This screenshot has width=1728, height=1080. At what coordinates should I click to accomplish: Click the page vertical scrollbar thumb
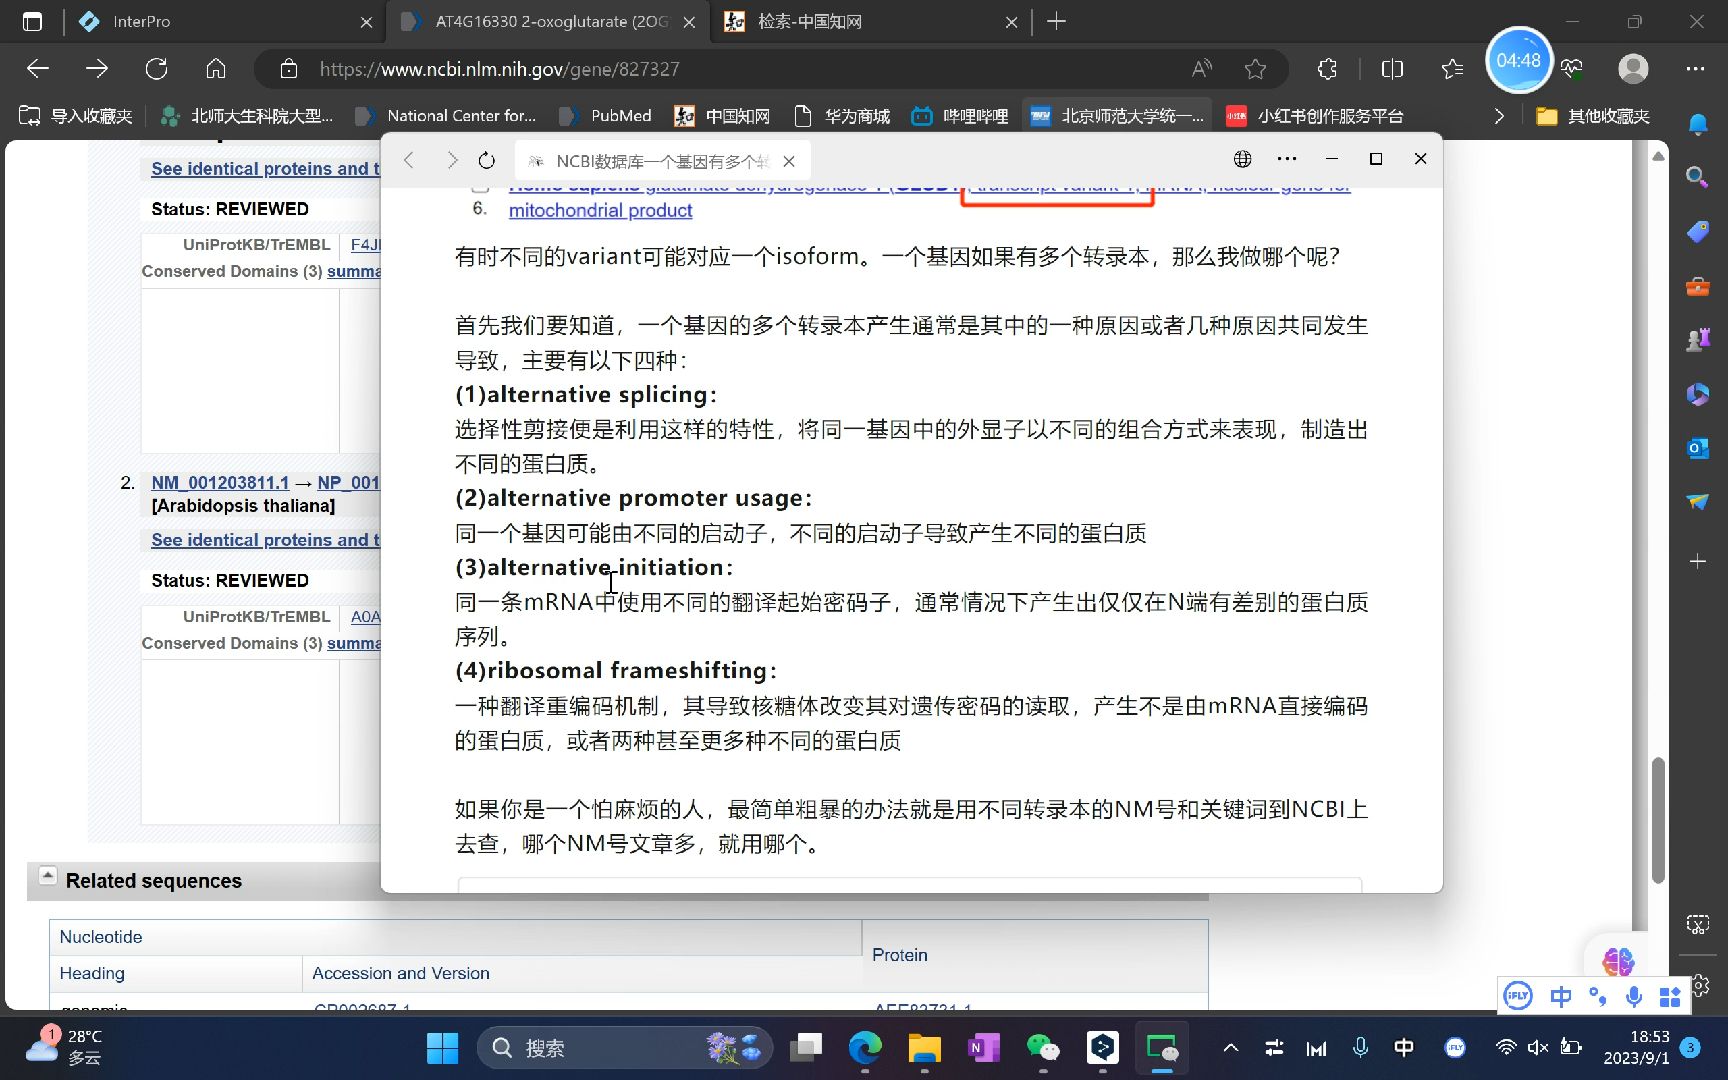pyautogui.click(x=1658, y=820)
